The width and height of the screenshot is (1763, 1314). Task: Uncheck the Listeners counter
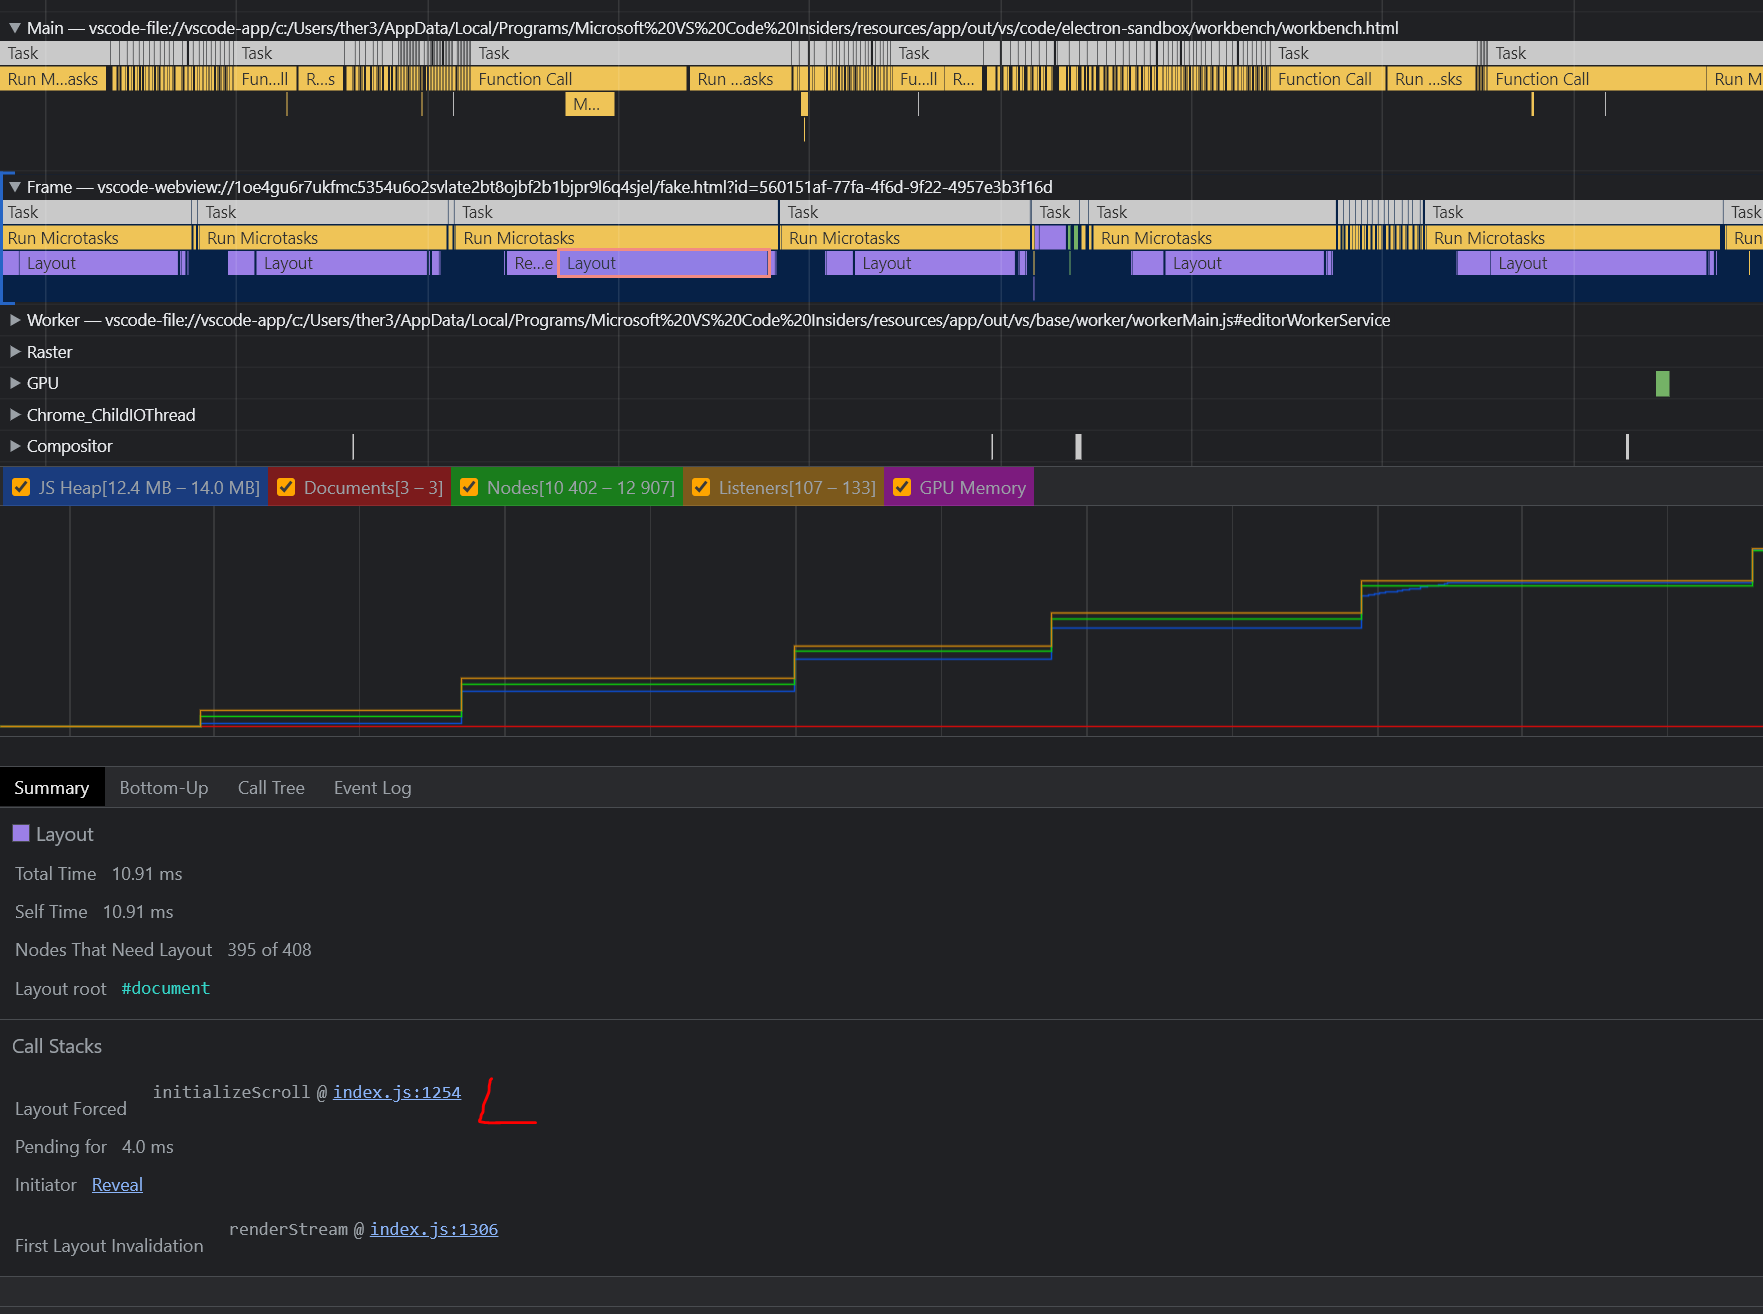coord(701,487)
